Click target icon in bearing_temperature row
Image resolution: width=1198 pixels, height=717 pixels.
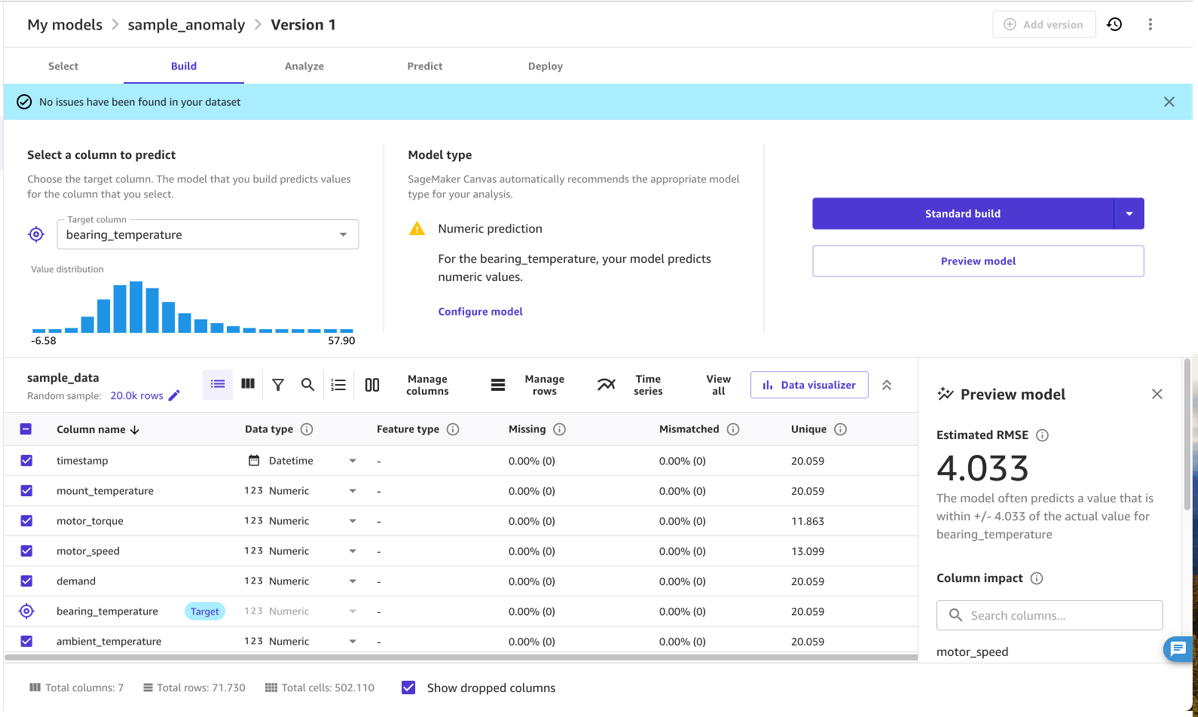tap(26, 611)
